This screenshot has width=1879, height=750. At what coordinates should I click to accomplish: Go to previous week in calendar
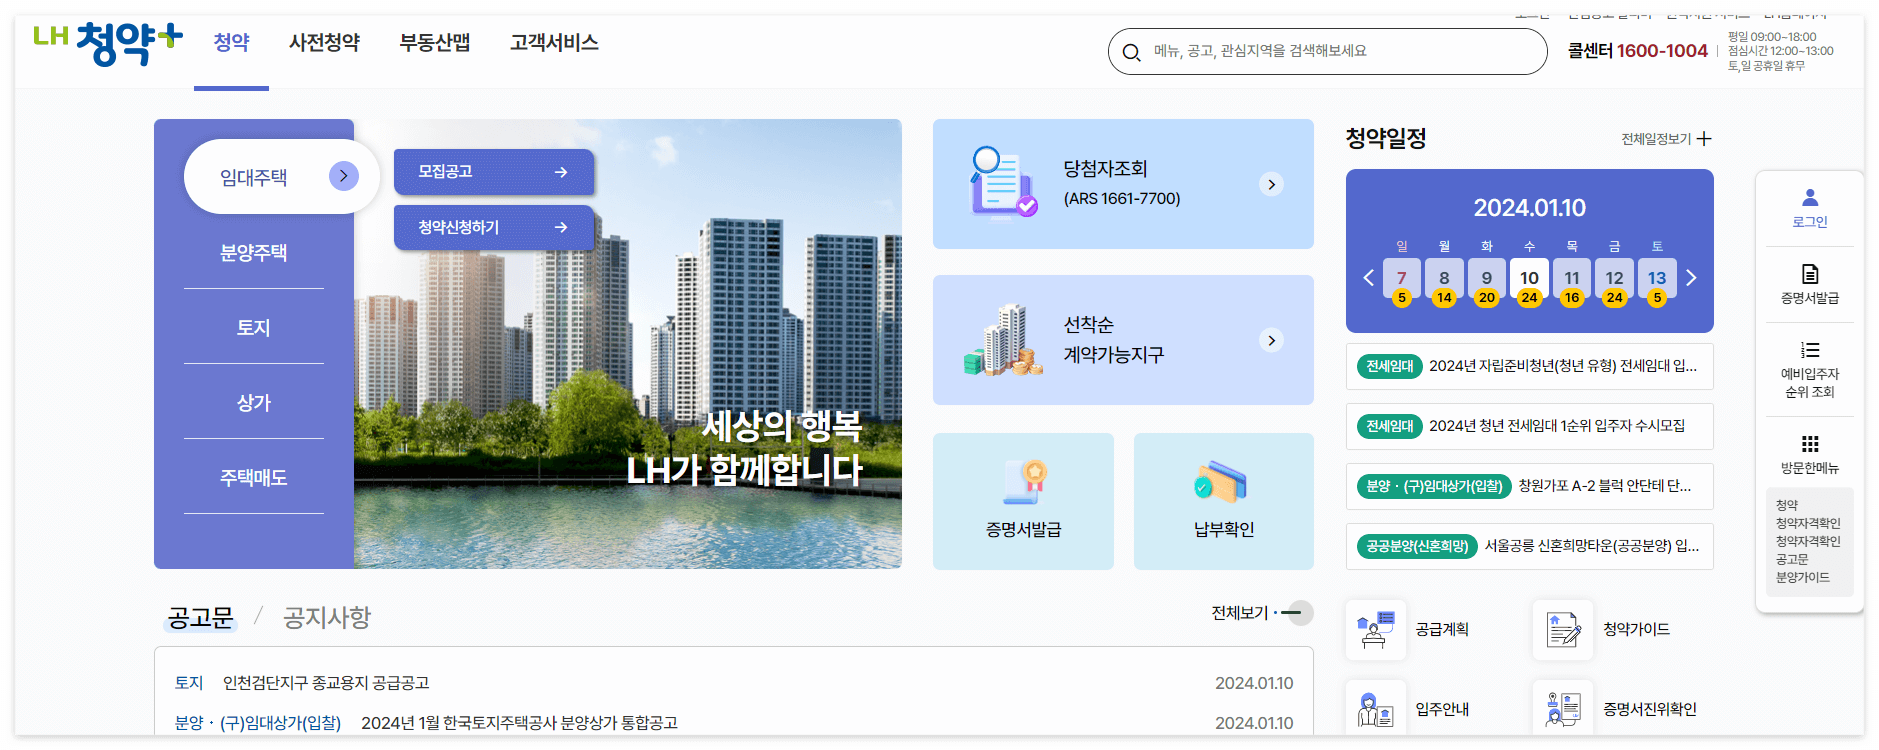click(1368, 278)
